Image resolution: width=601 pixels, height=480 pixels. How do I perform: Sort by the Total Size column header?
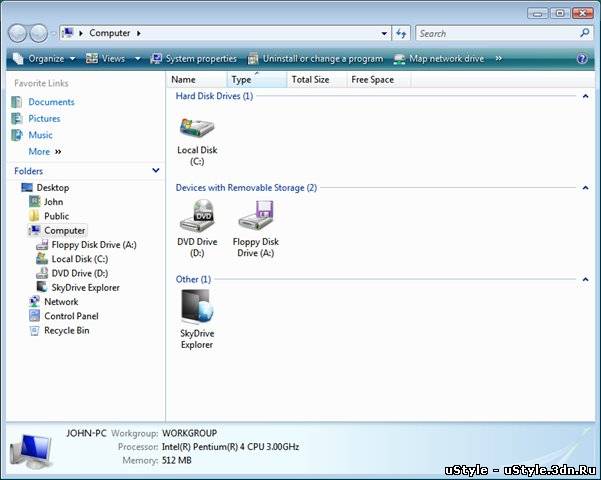coord(317,80)
